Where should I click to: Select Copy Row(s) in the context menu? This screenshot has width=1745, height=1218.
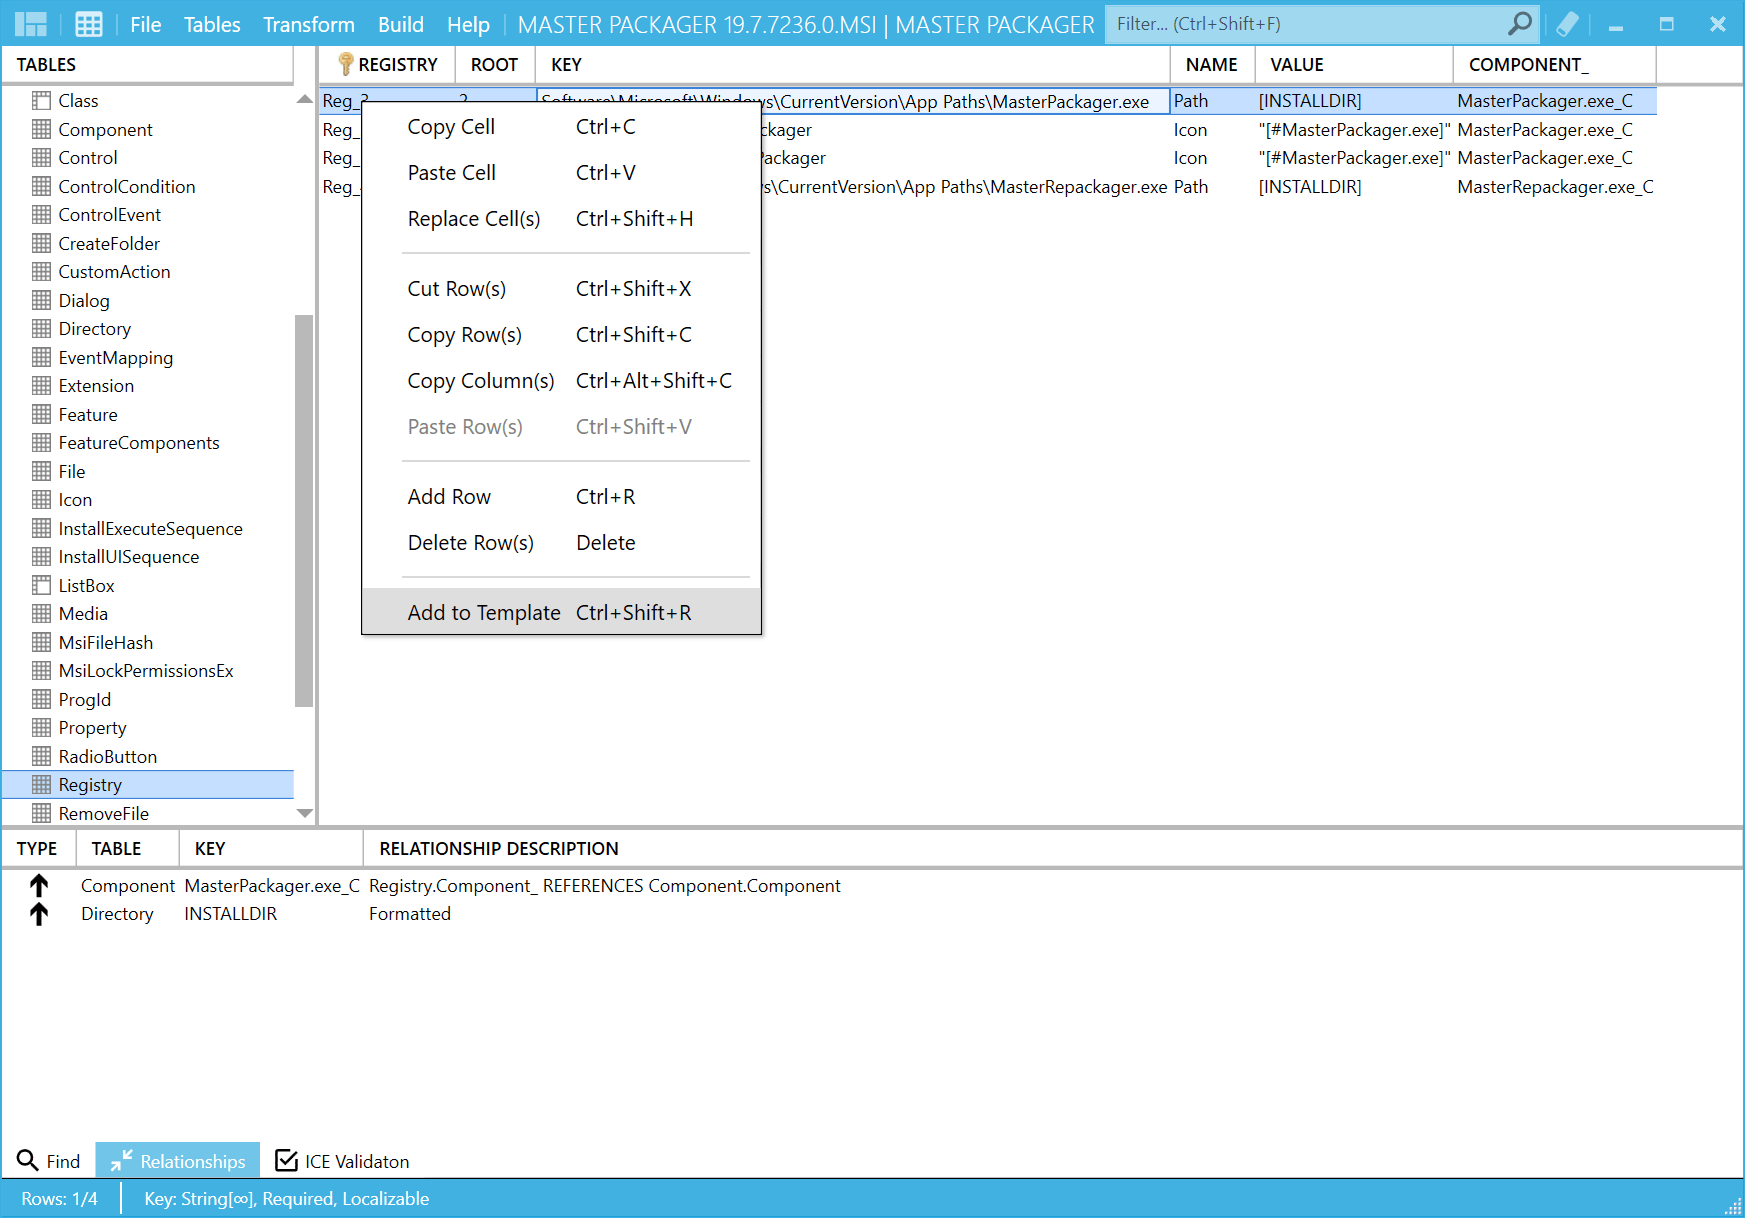pos(465,335)
